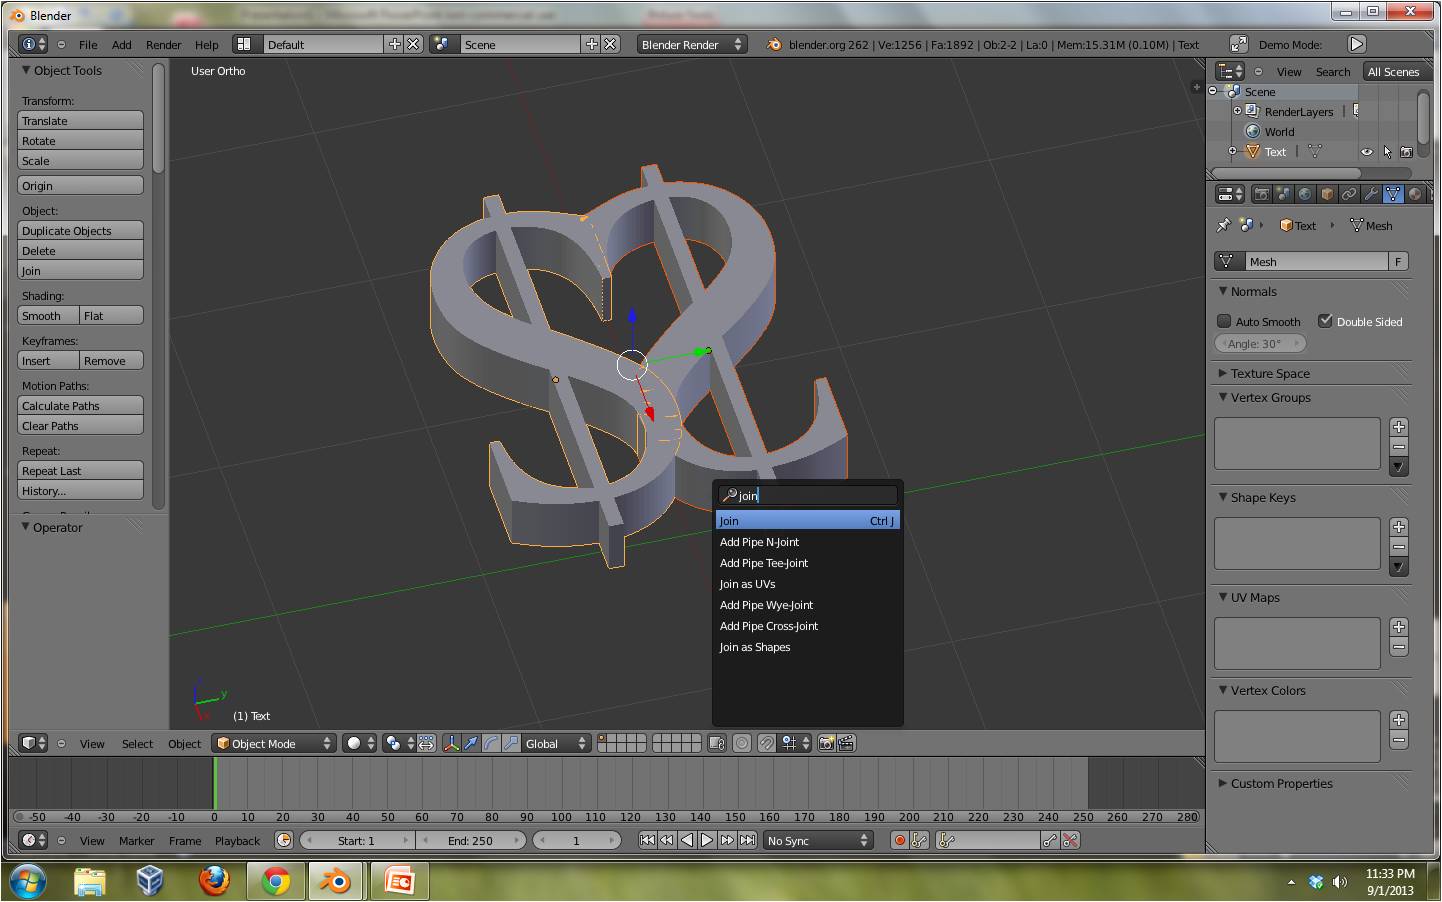Viewport: 1442px width, 902px height.
Task: Click the Calculate Paths button
Action: click(x=80, y=405)
